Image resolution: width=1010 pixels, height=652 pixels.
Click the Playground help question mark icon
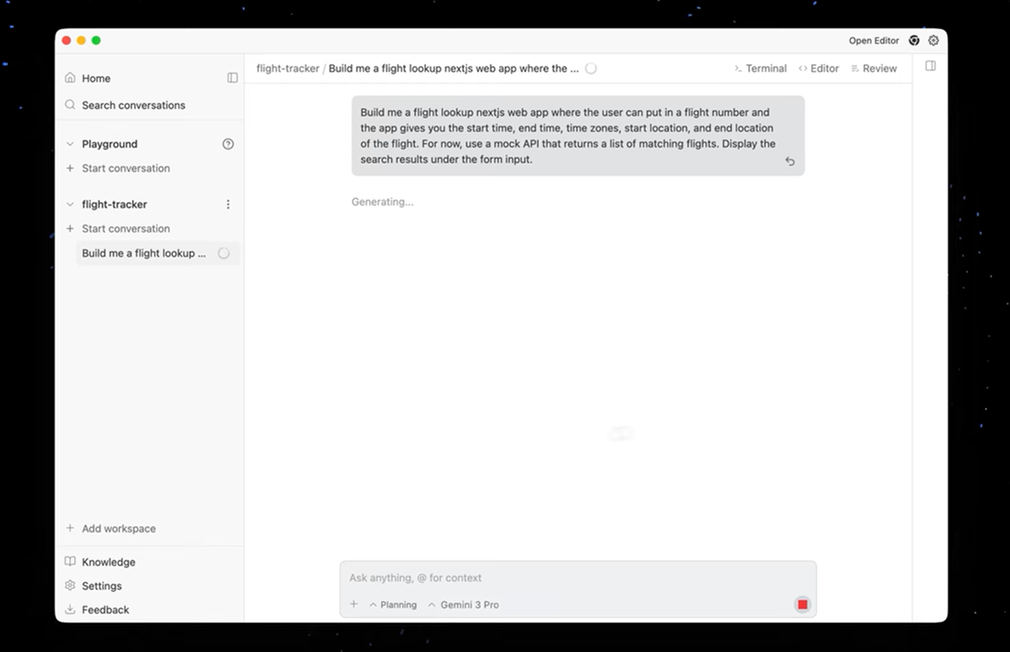pyautogui.click(x=228, y=144)
